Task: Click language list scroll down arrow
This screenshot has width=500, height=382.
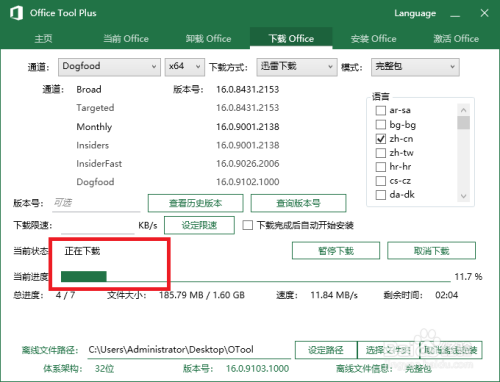Action: tap(463, 196)
